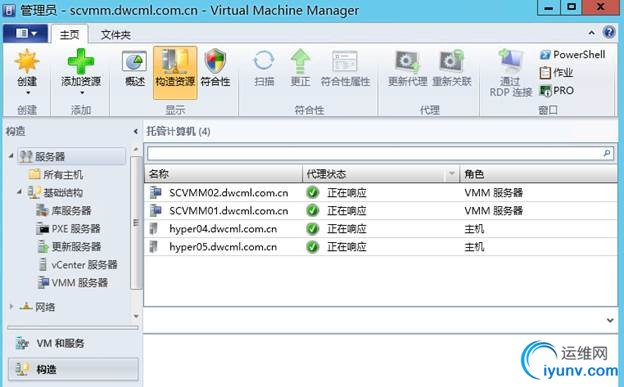Collapse the Servers (服务器) tree node
The width and height of the screenshot is (624, 387).
(x=11, y=156)
